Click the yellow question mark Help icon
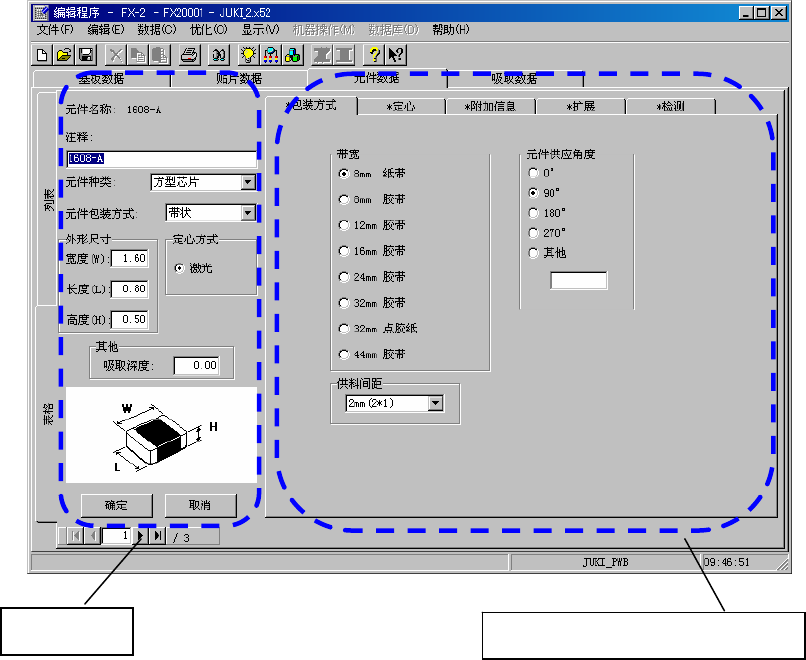This screenshot has width=806, height=660. pos(374,55)
